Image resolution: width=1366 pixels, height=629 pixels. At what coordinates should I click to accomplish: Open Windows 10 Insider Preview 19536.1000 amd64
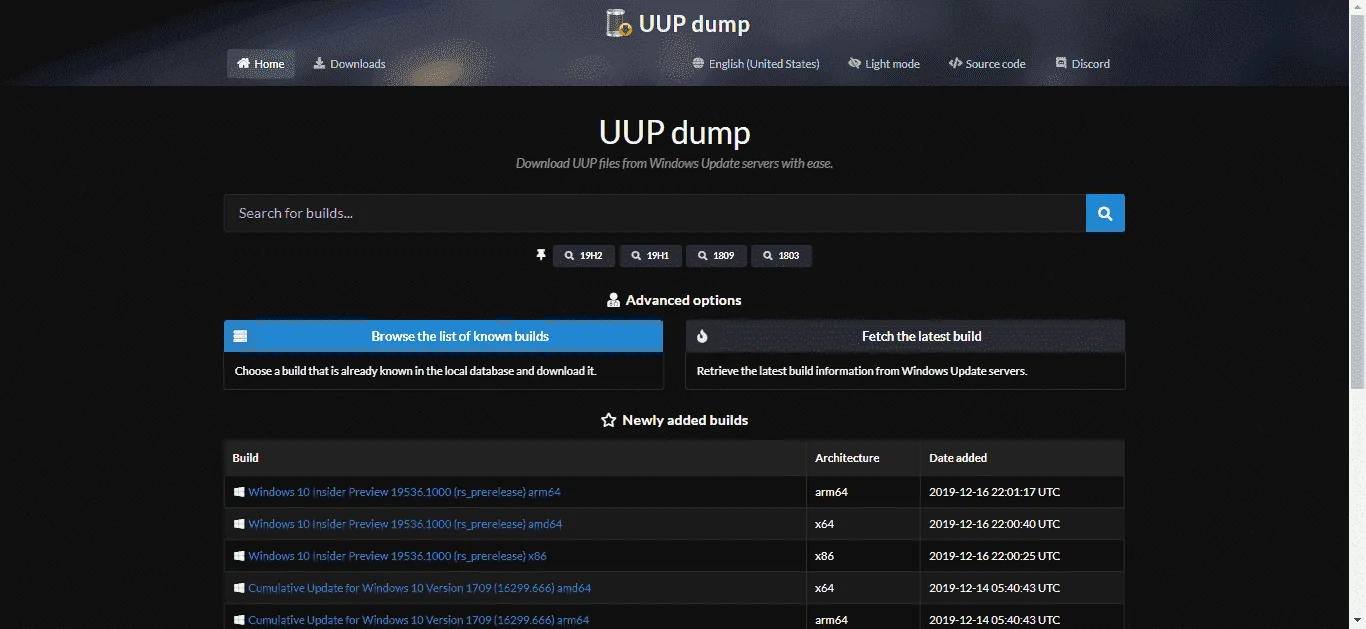[x=405, y=524]
